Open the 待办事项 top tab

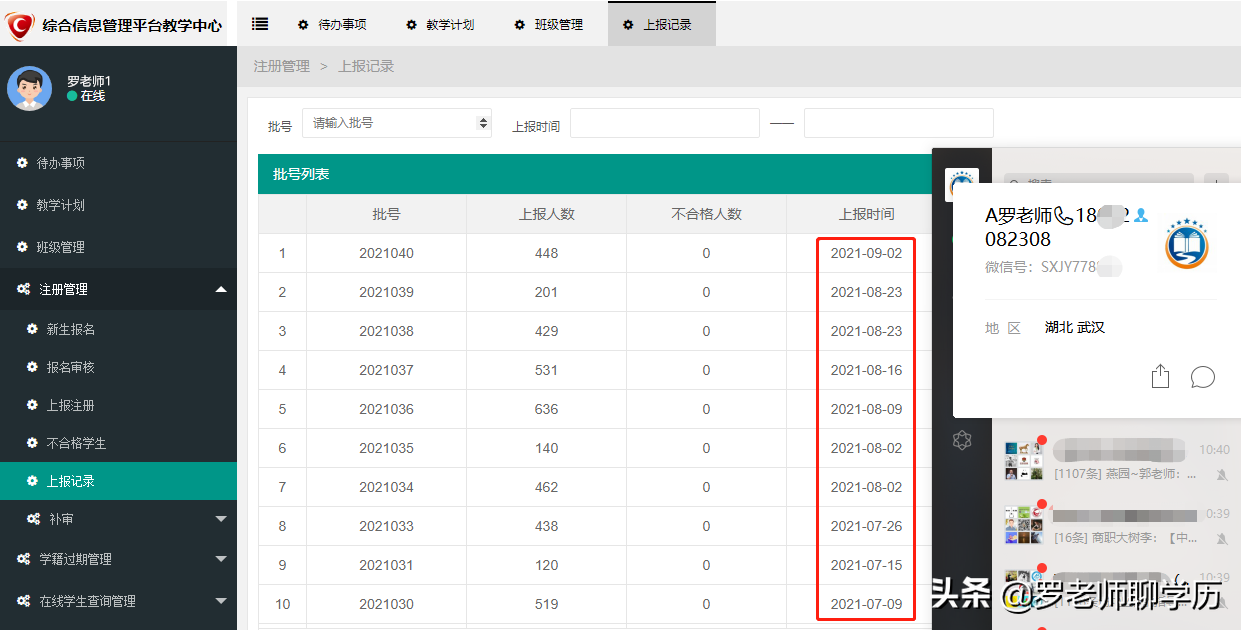[x=332, y=24]
